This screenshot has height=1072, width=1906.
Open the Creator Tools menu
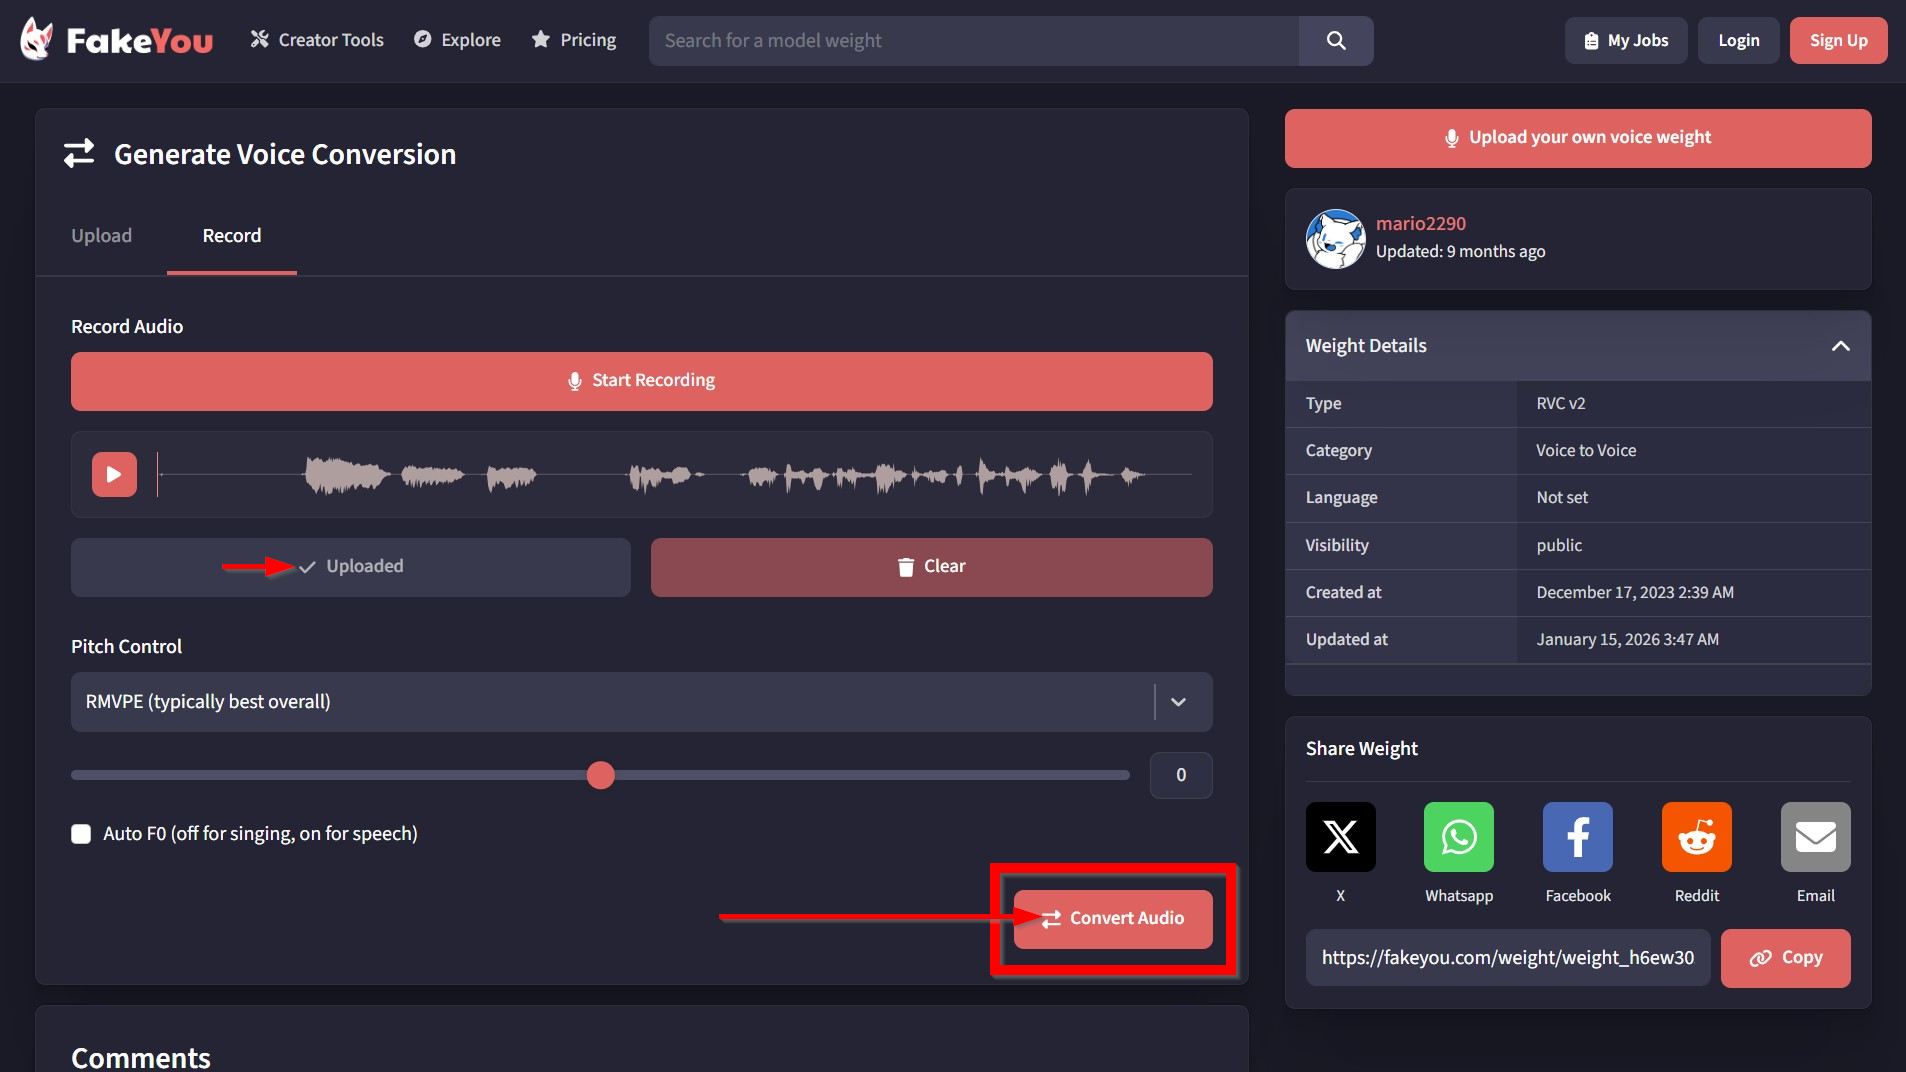click(317, 40)
